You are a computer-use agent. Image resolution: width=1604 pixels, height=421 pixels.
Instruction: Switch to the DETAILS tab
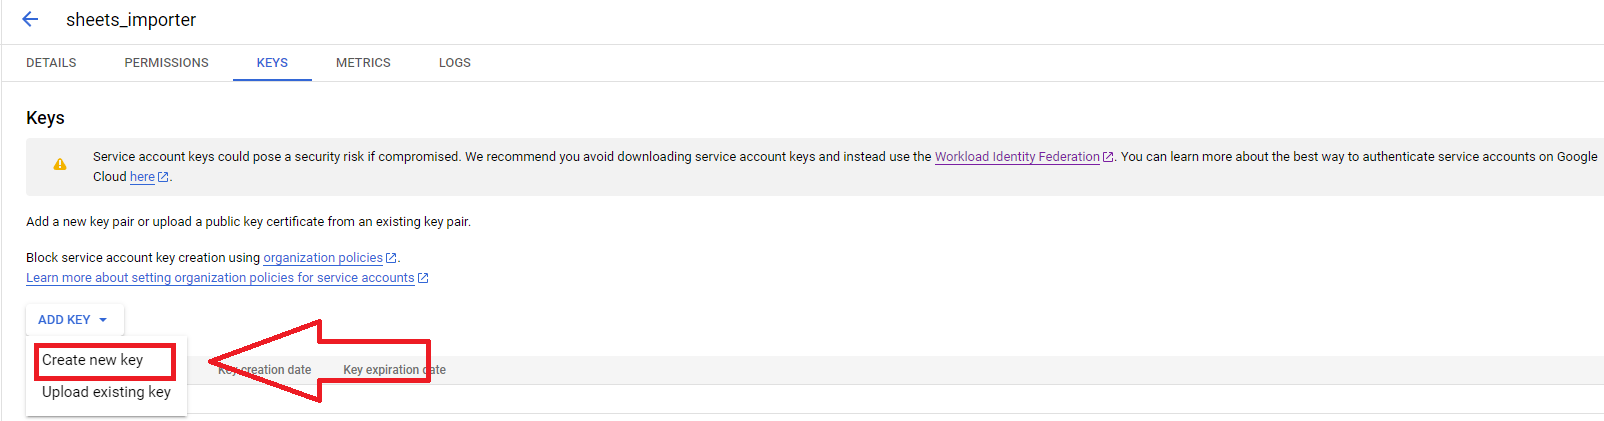click(x=51, y=63)
